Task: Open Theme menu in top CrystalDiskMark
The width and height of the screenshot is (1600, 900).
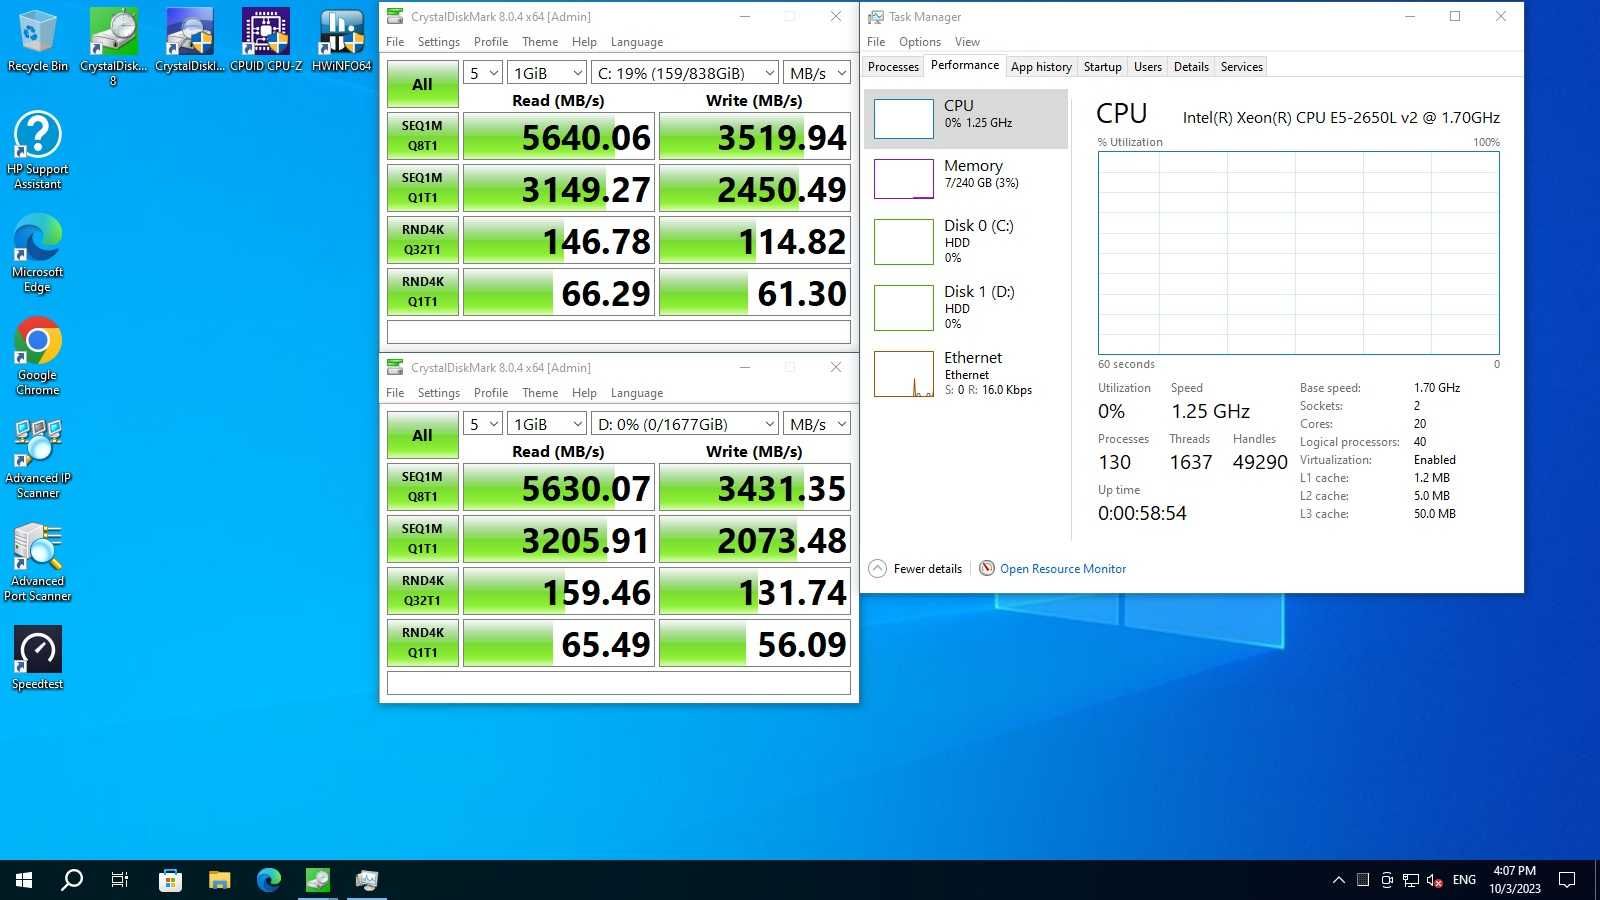Action: tap(540, 42)
